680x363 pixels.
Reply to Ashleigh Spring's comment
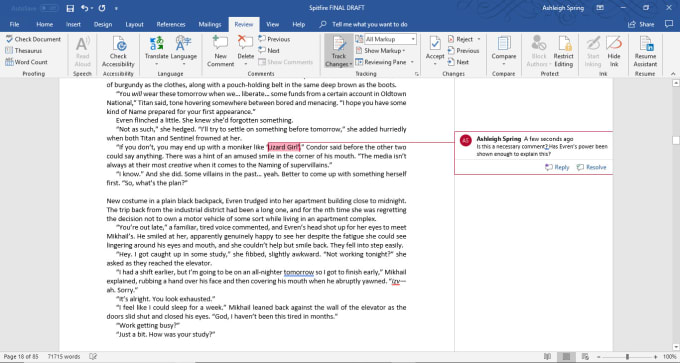[x=557, y=167]
